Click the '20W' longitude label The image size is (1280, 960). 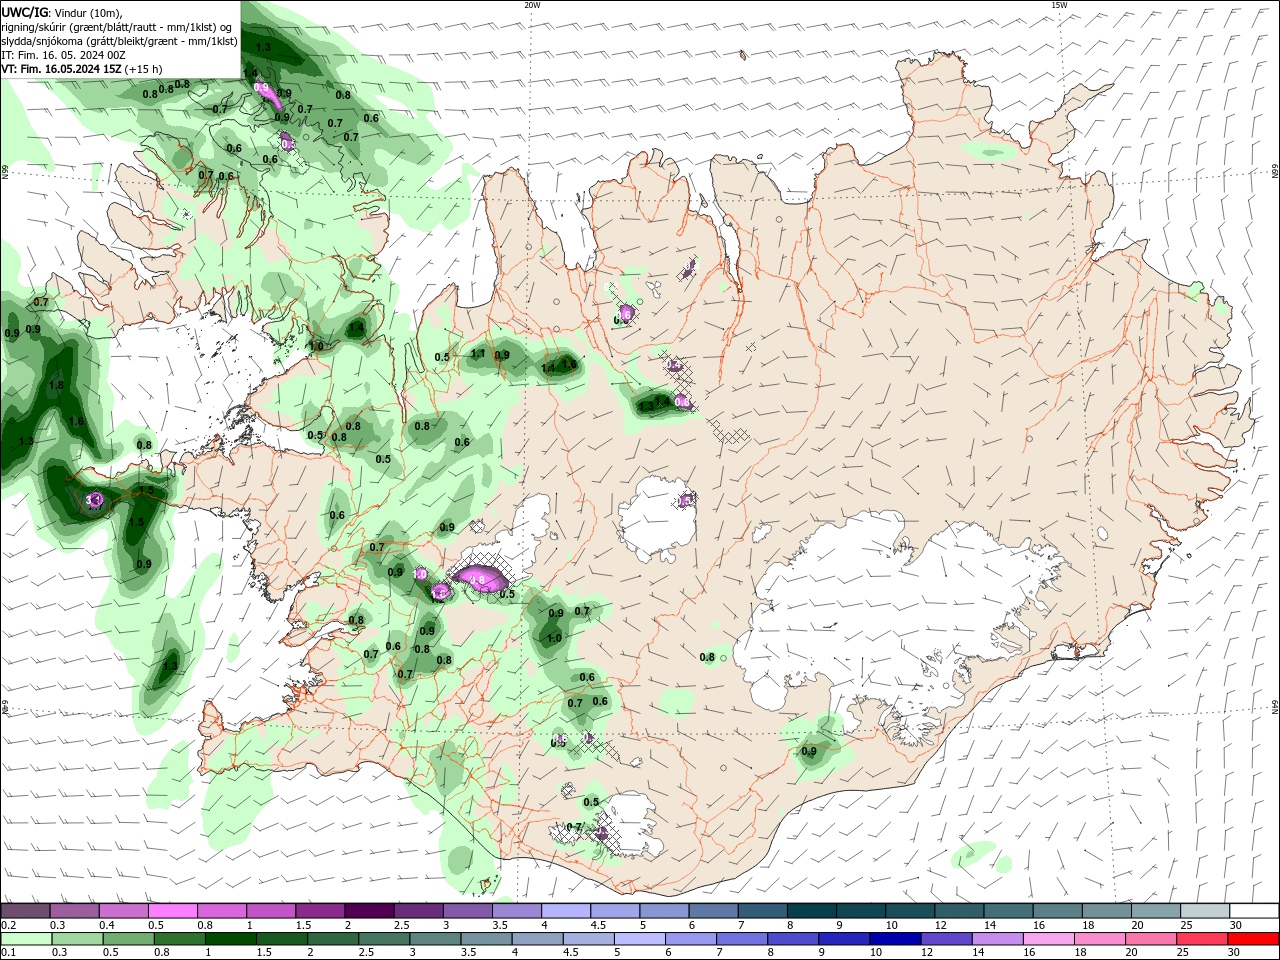[x=532, y=5]
